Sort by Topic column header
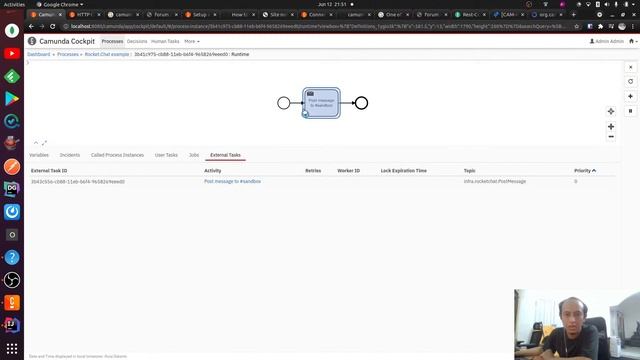This screenshot has height=360, width=640. (x=469, y=171)
